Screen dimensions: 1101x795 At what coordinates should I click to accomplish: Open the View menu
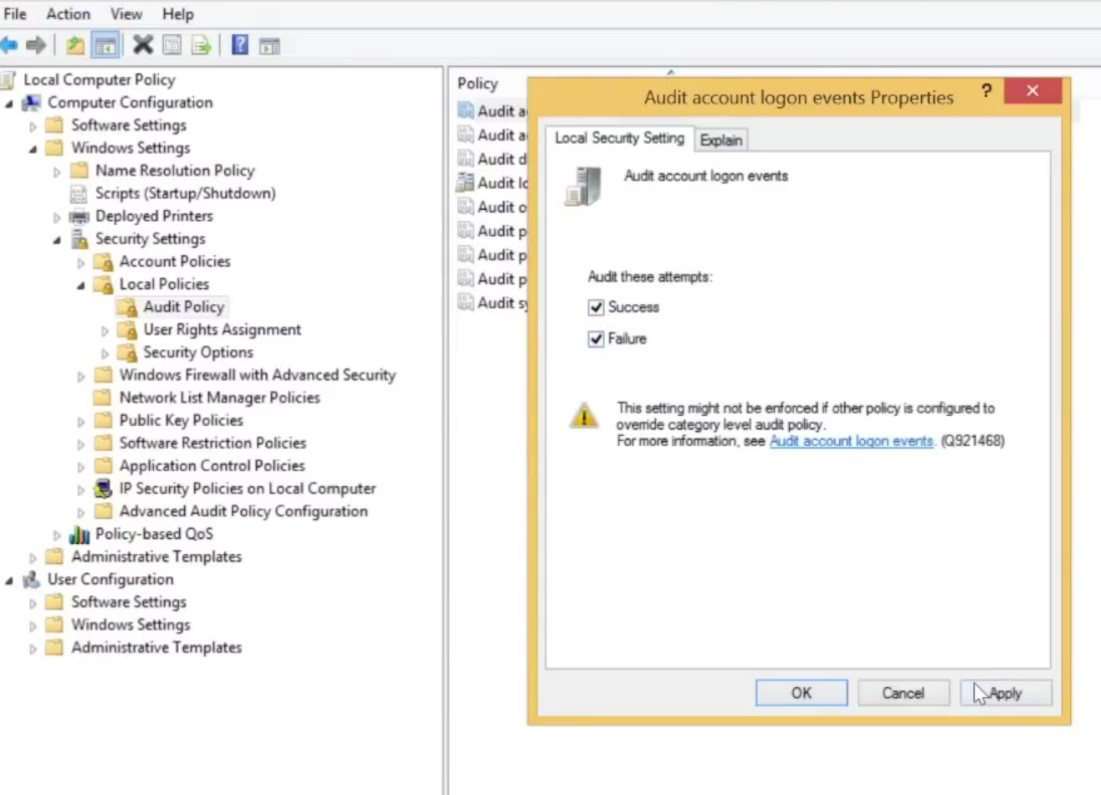126,13
